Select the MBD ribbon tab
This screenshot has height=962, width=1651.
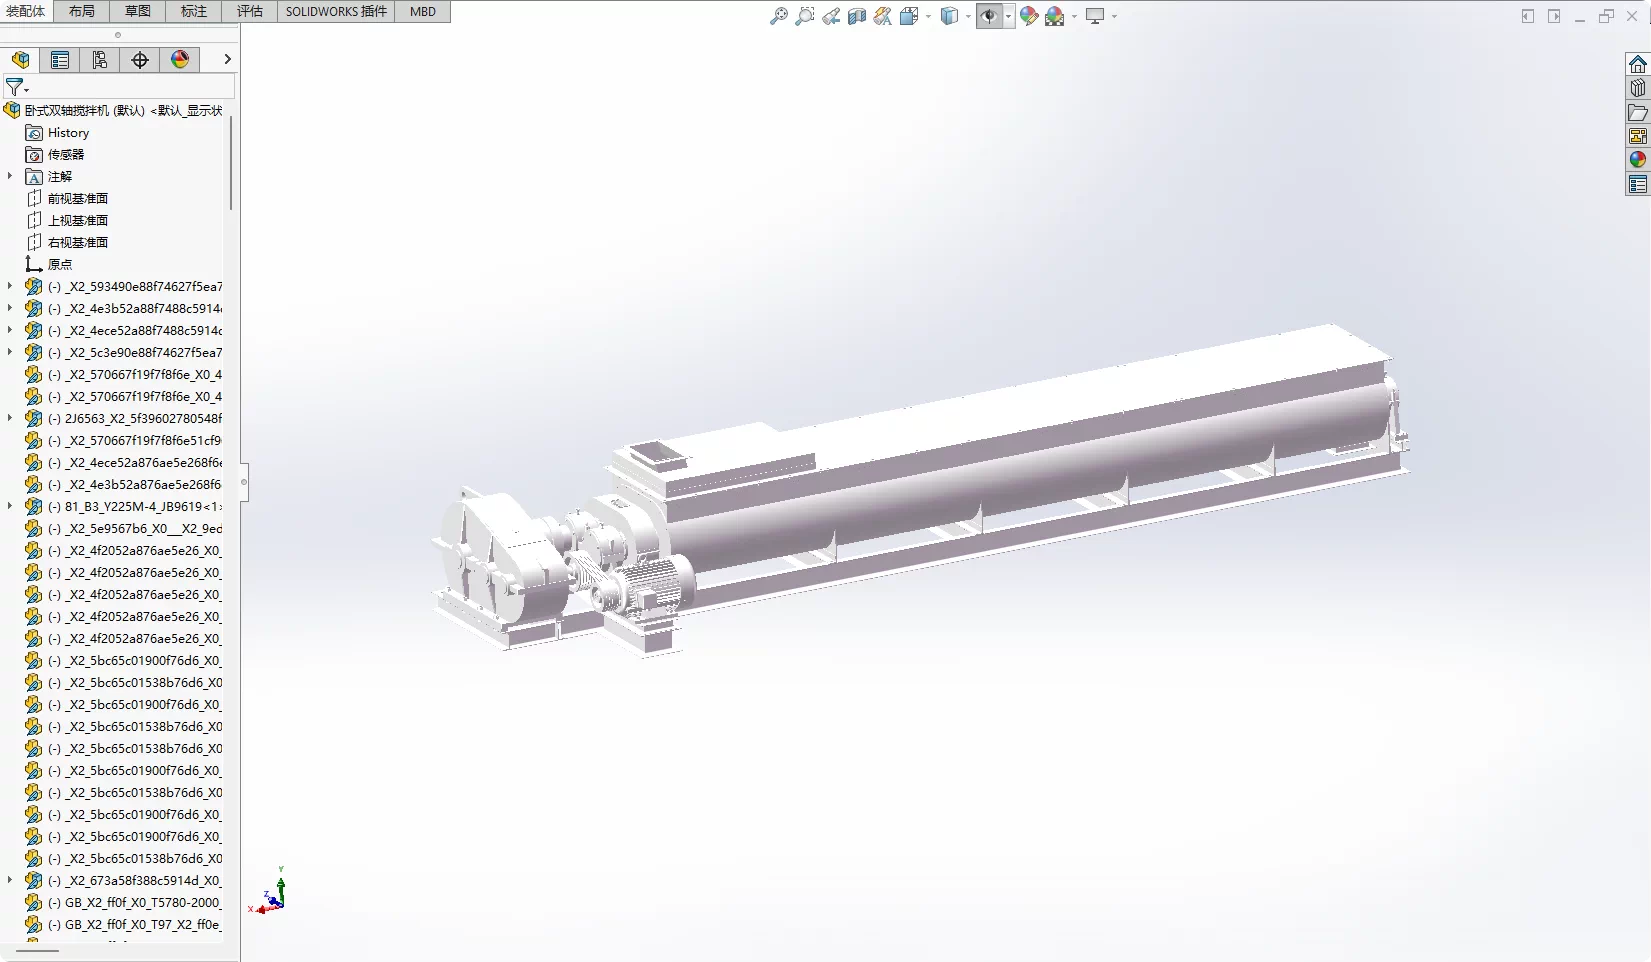pos(423,11)
